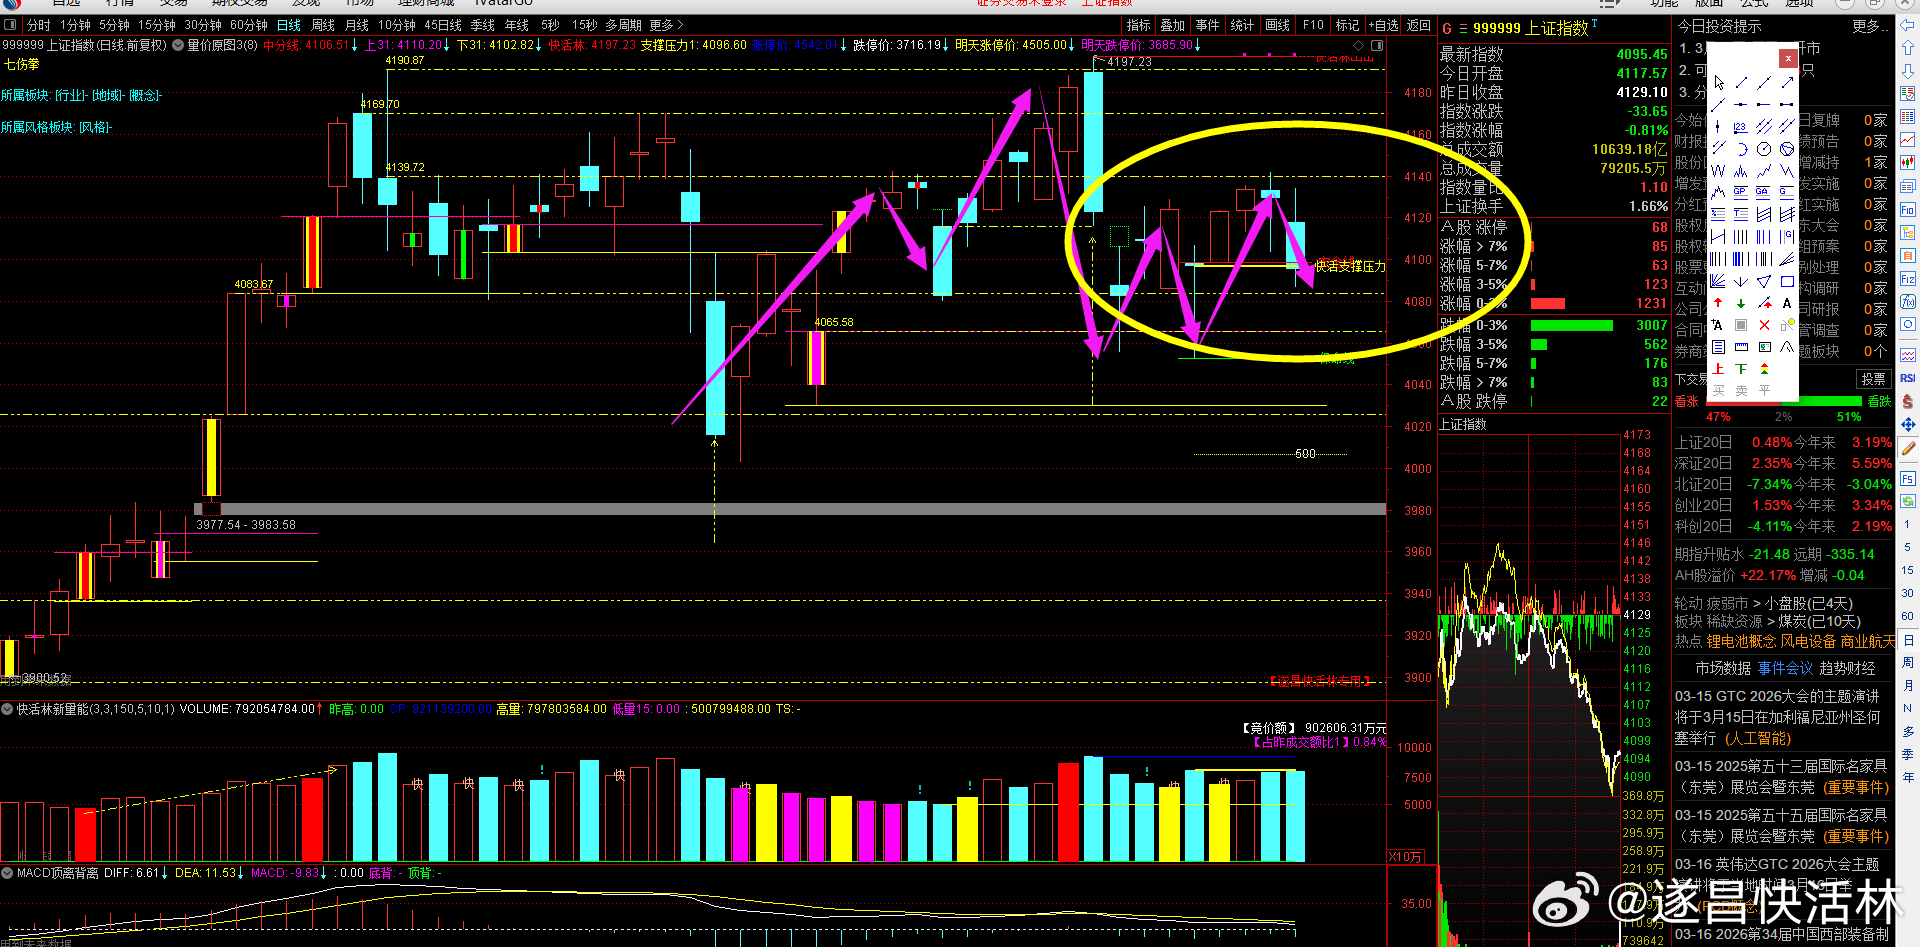
Task: Click the arrow after 中分线 value
Action: pos(354,45)
